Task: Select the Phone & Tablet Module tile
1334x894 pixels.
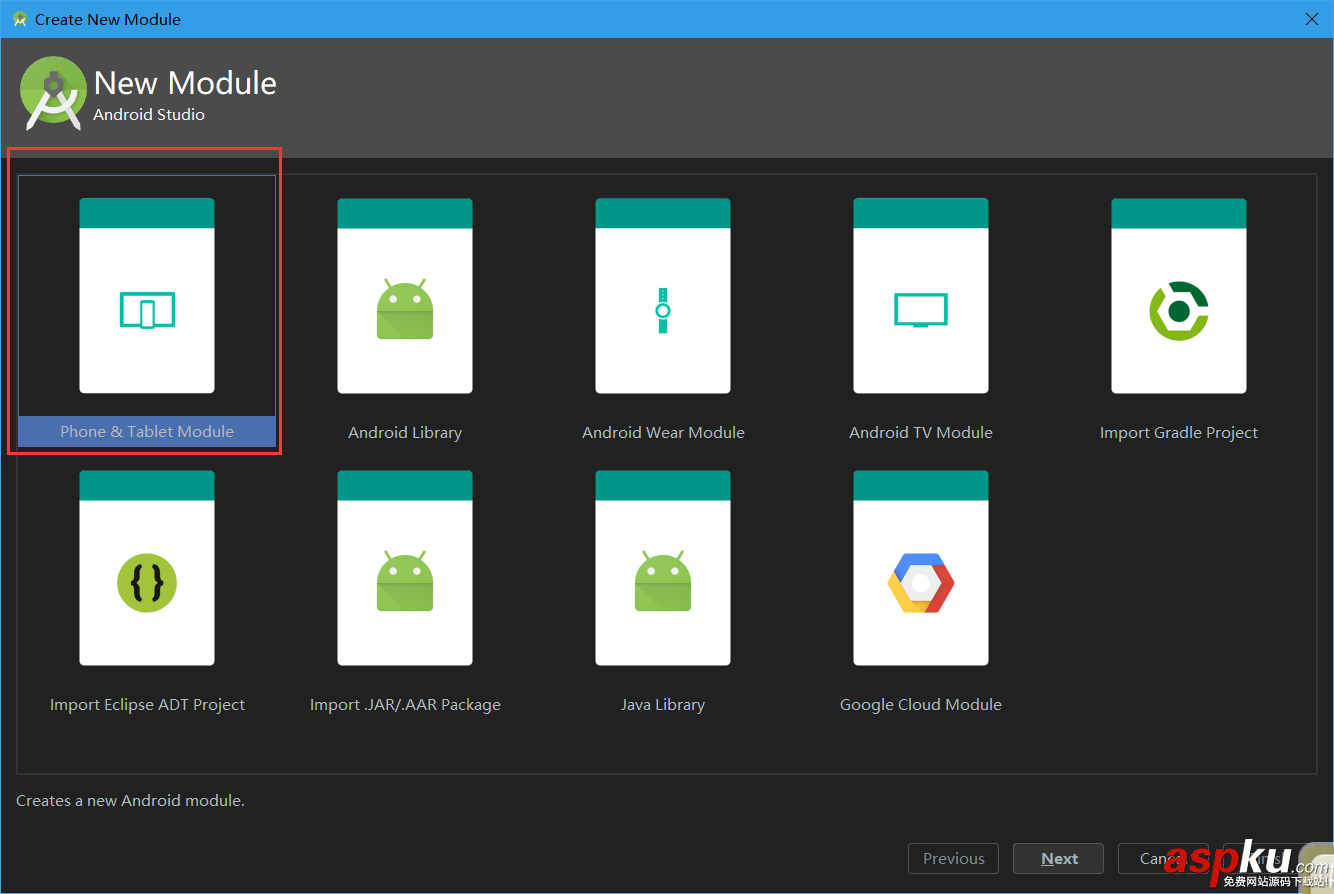Action: point(146,310)
